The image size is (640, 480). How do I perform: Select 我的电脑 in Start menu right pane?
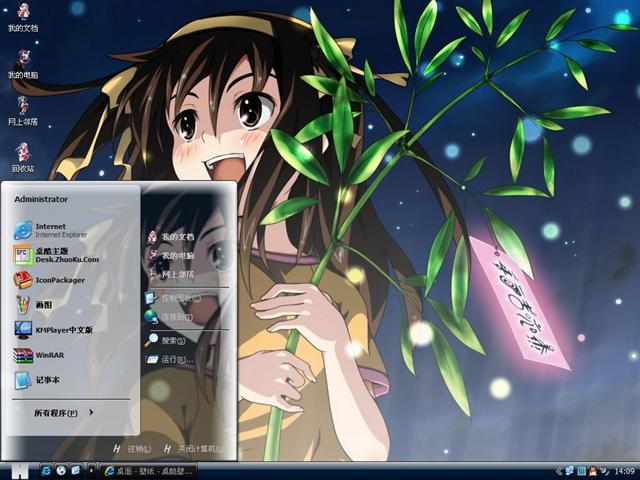171,256
